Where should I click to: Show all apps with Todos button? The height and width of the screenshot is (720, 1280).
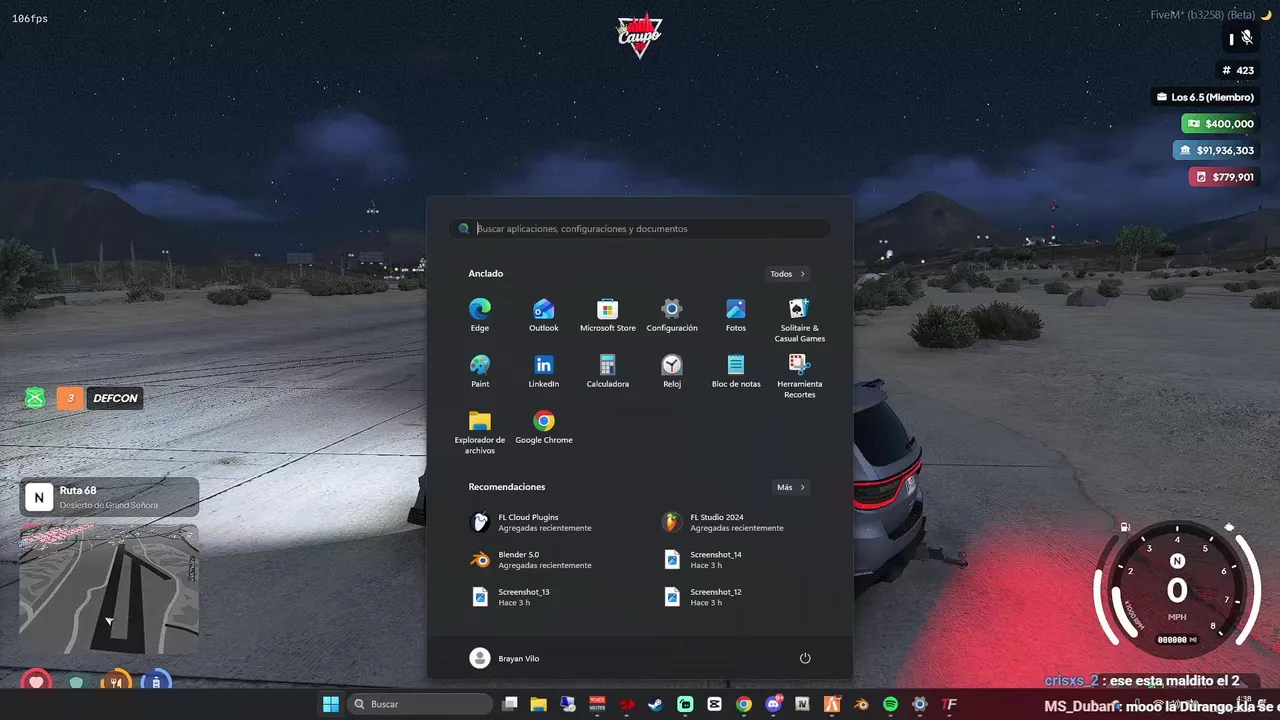point(788,274)
